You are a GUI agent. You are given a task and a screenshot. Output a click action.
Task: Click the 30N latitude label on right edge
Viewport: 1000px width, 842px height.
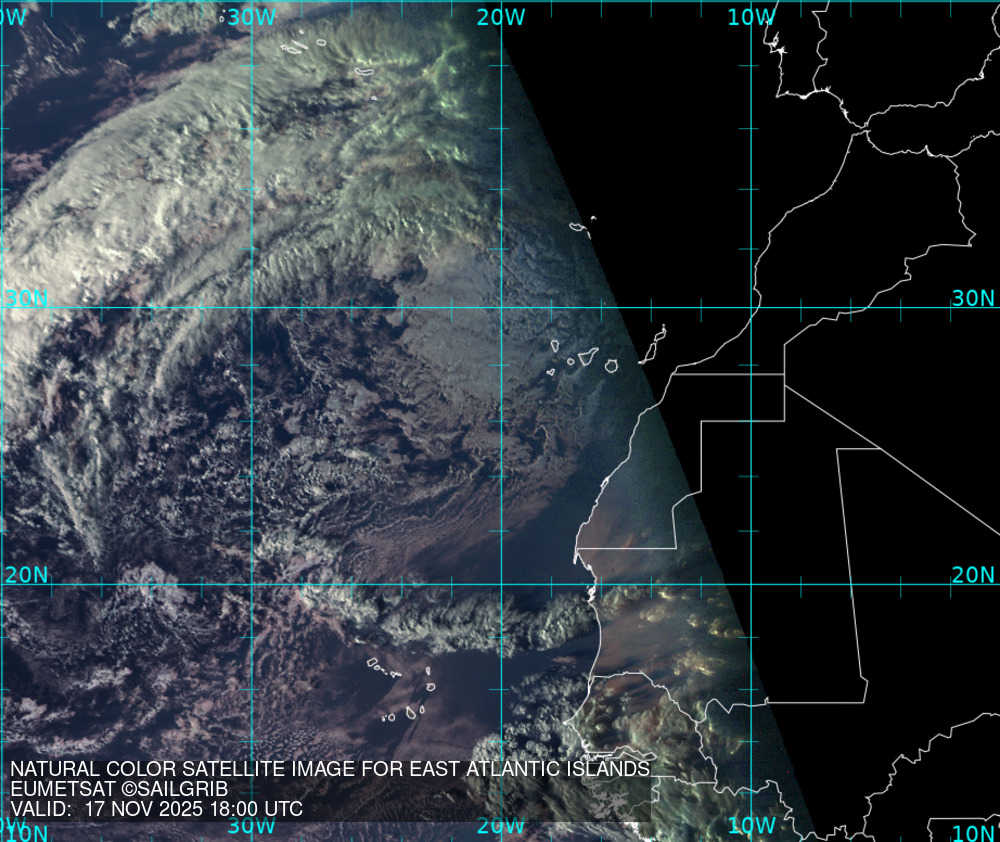[x=972, y=298]
